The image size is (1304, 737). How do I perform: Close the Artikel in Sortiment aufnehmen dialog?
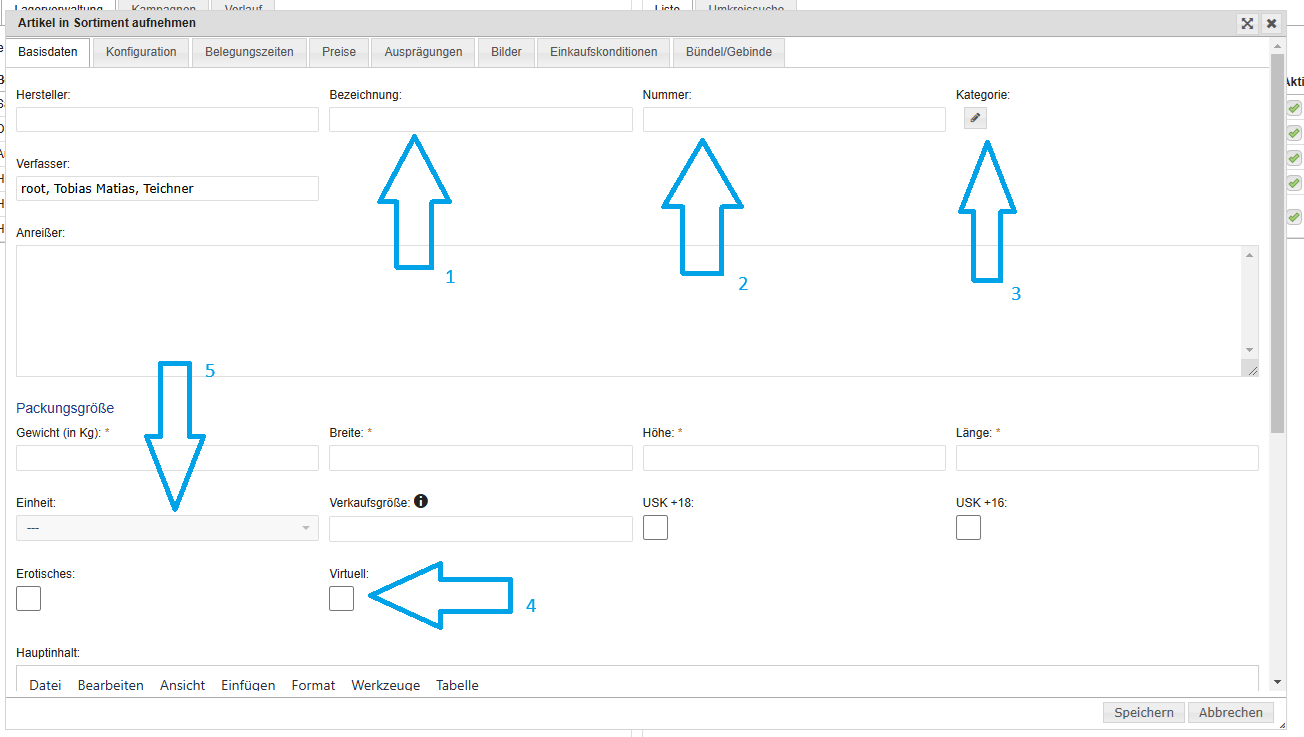click(x=1271, y=23)
